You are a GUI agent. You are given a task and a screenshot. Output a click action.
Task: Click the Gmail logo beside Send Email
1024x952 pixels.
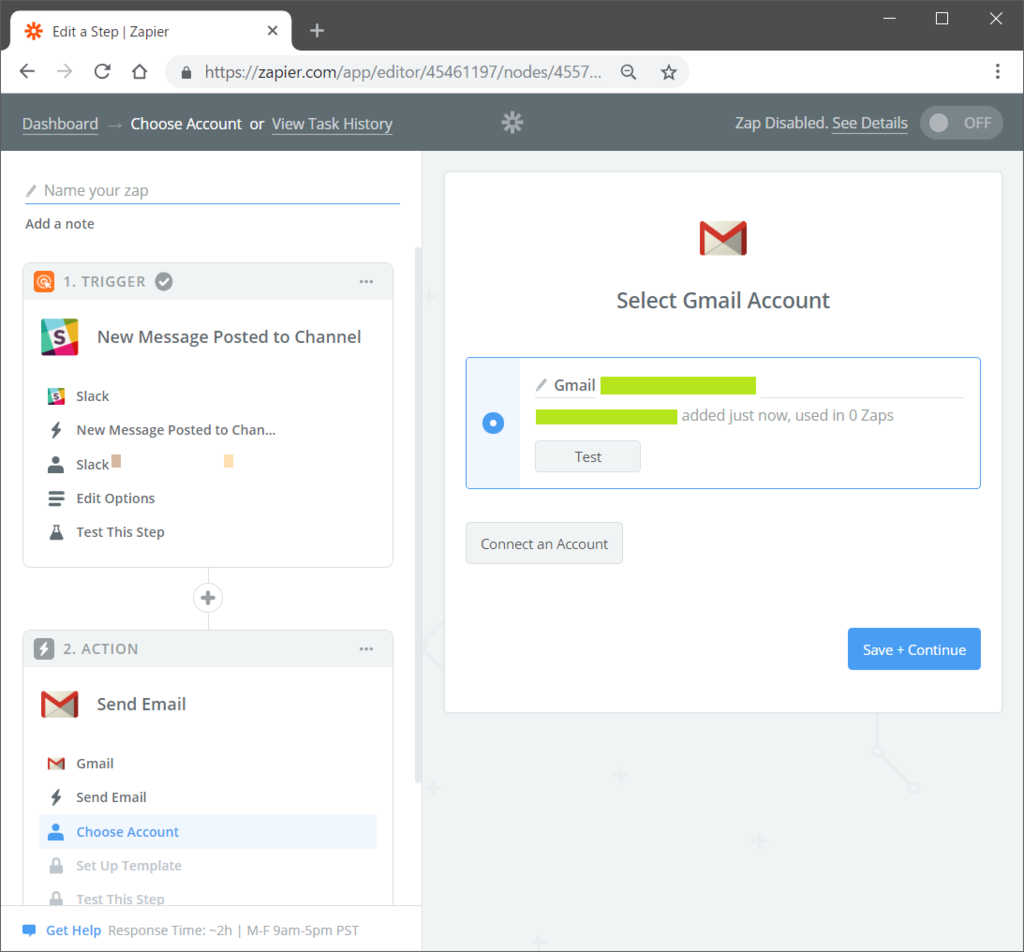click(x=59, y=704)
